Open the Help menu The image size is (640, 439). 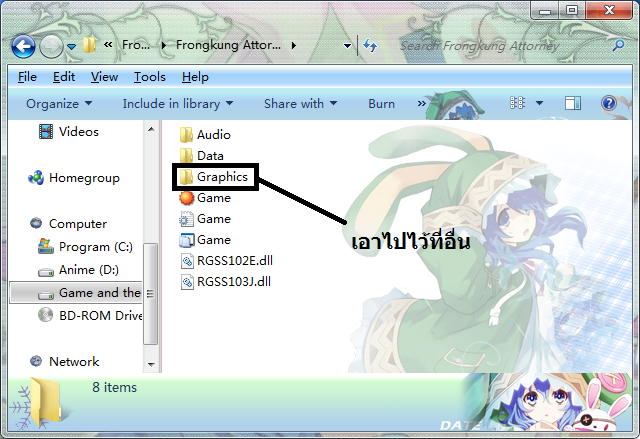[x=195, y=77]
